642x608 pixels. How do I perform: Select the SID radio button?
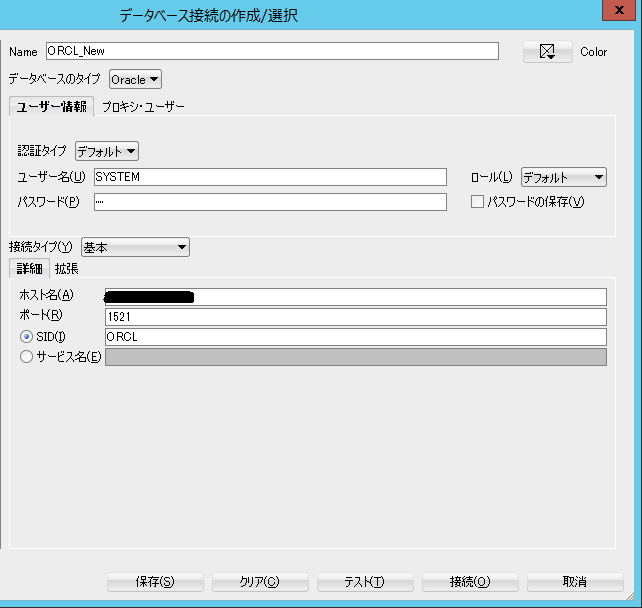26,337
